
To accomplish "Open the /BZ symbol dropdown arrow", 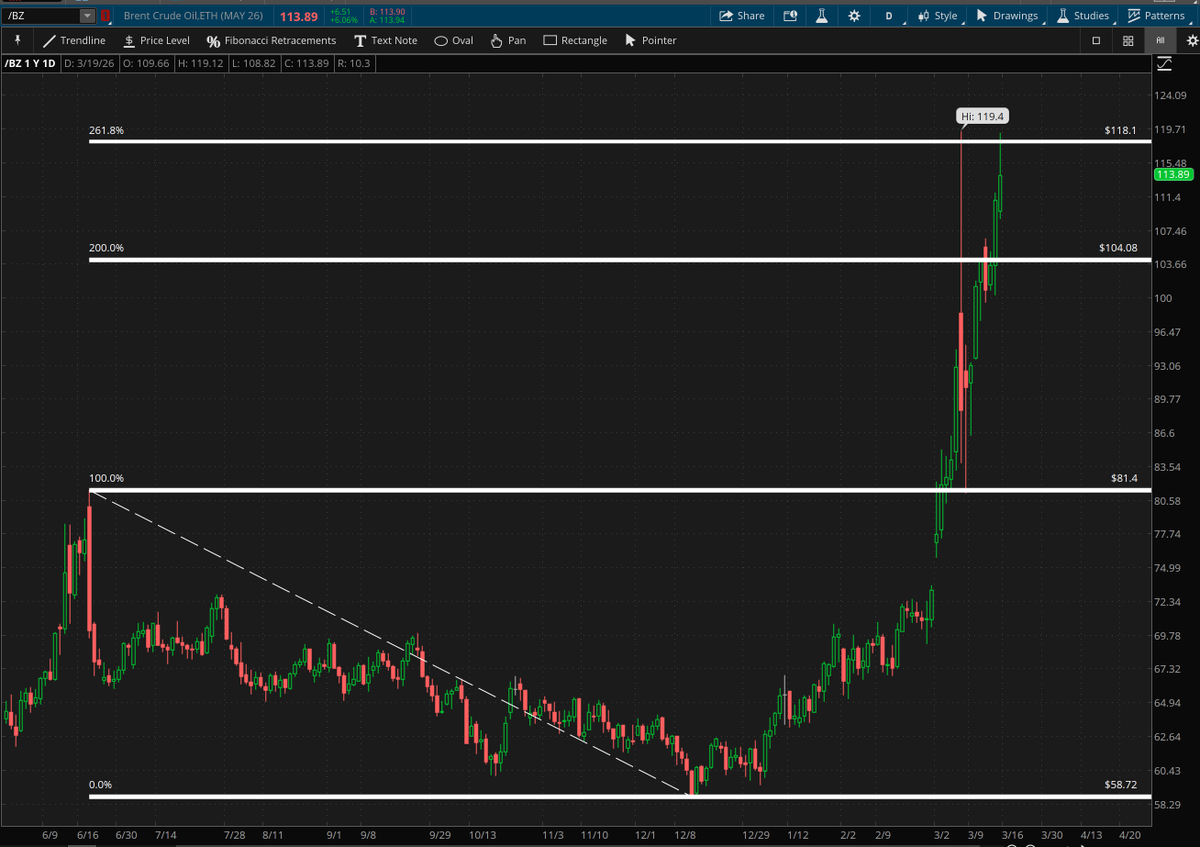I will [x=87, y=16].
